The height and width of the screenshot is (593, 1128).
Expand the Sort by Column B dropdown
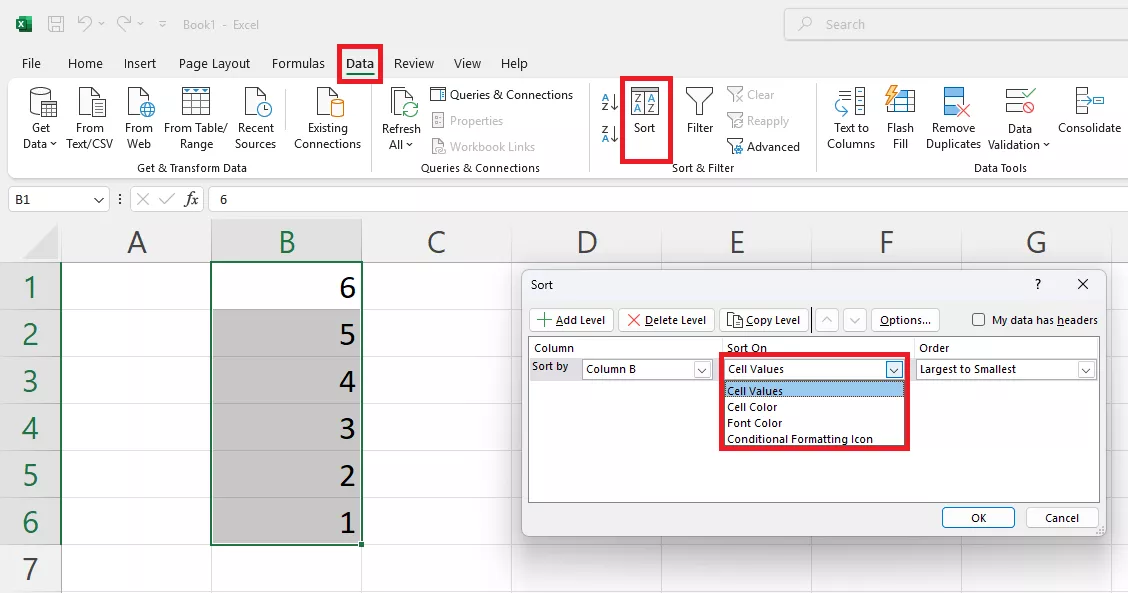click(702, 369)
